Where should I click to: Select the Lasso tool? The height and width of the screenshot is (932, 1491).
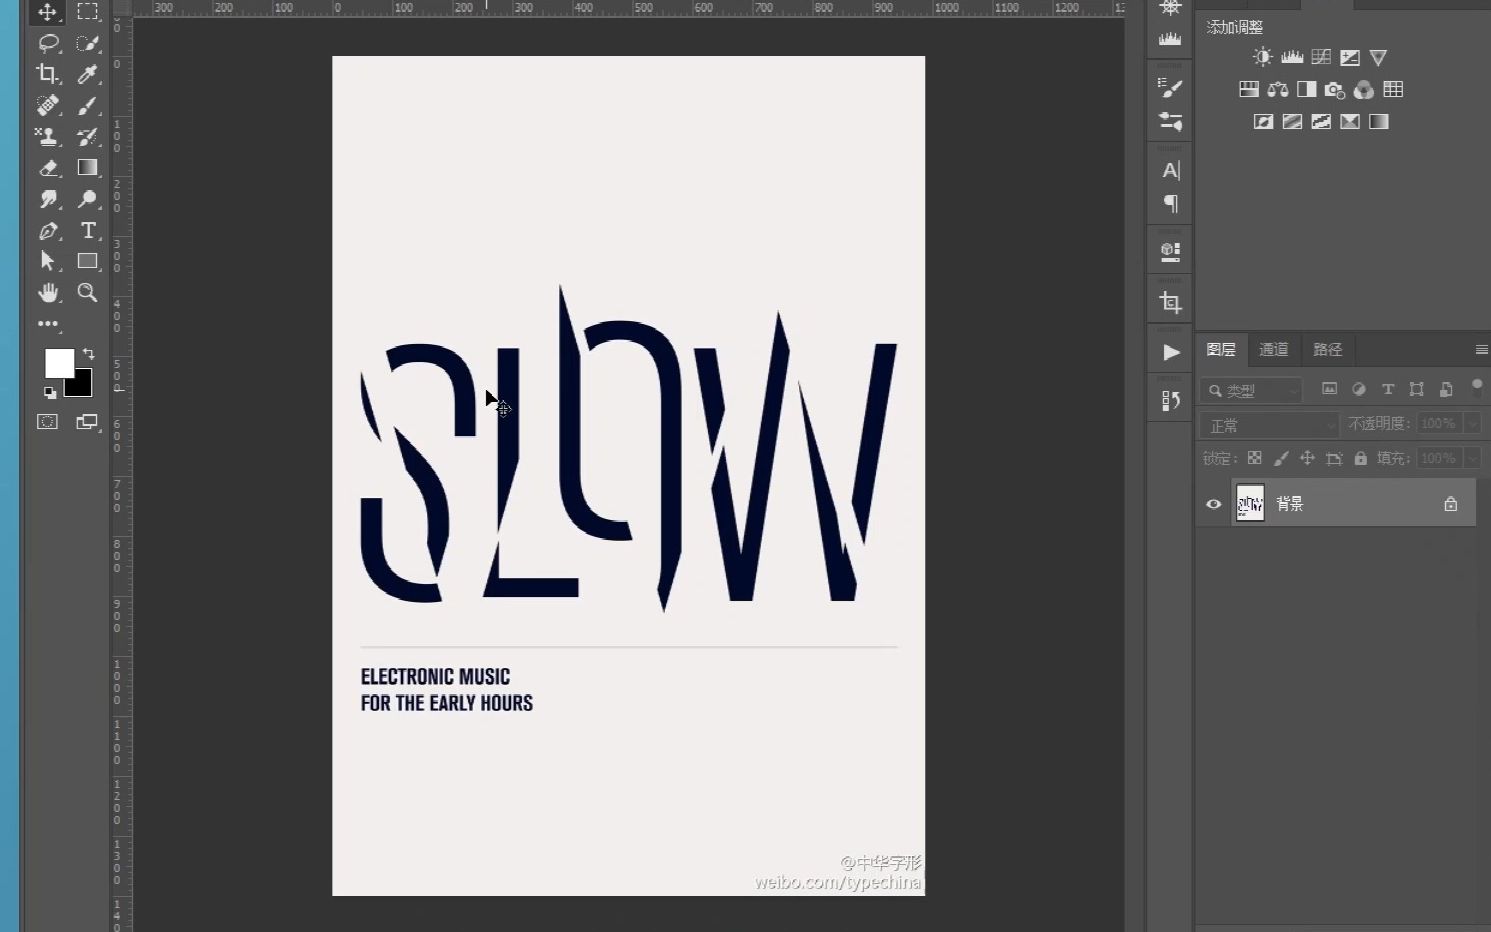click(47, 43)
